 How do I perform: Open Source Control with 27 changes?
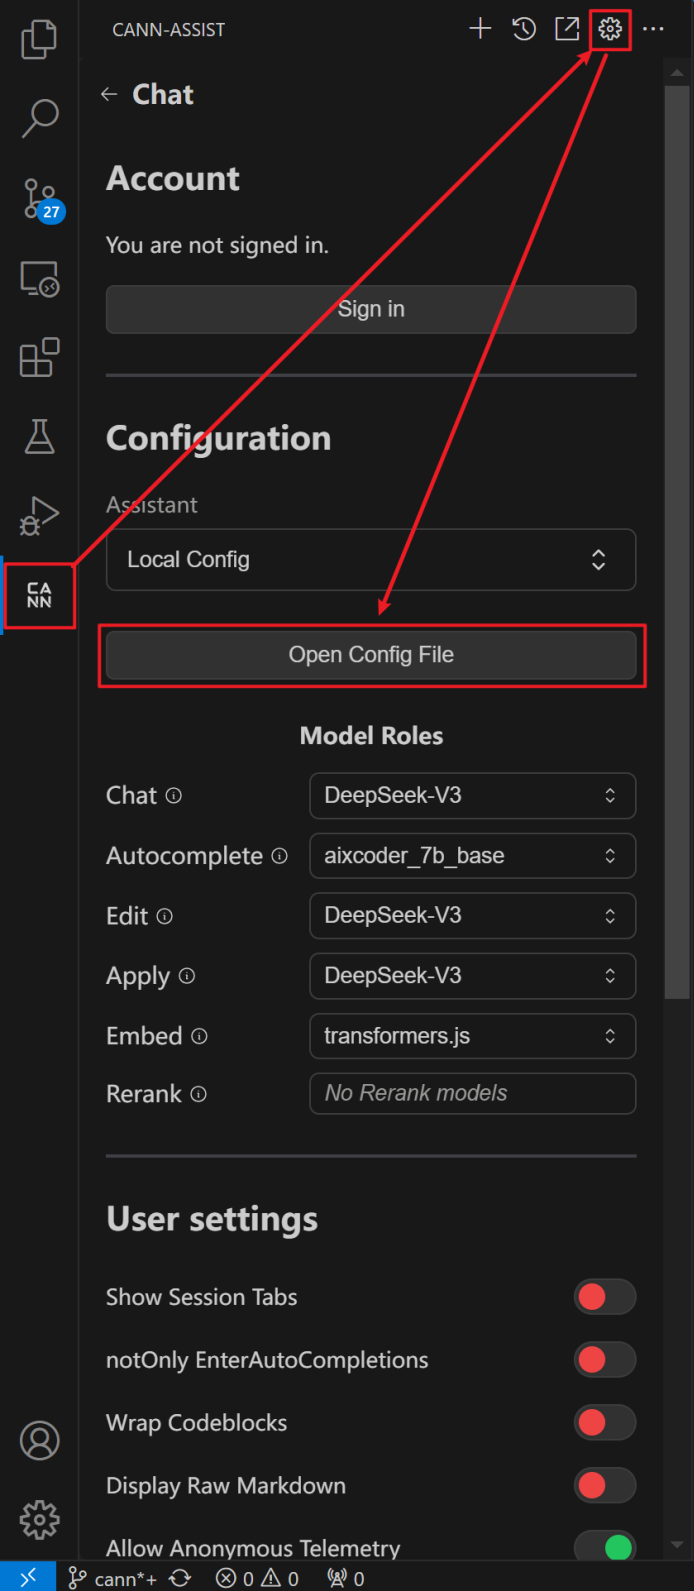(x=40, y=199)
